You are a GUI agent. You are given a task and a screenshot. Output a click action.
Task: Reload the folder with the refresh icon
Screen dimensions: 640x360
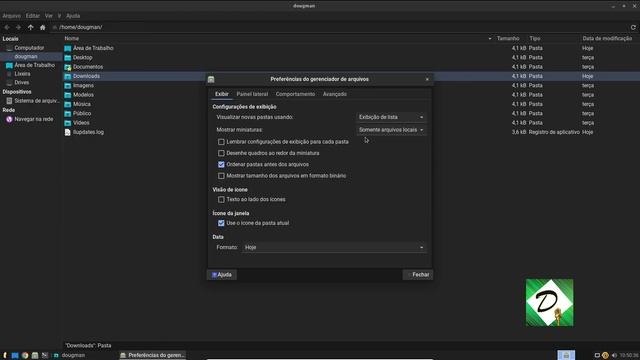(x=633, y=27)
